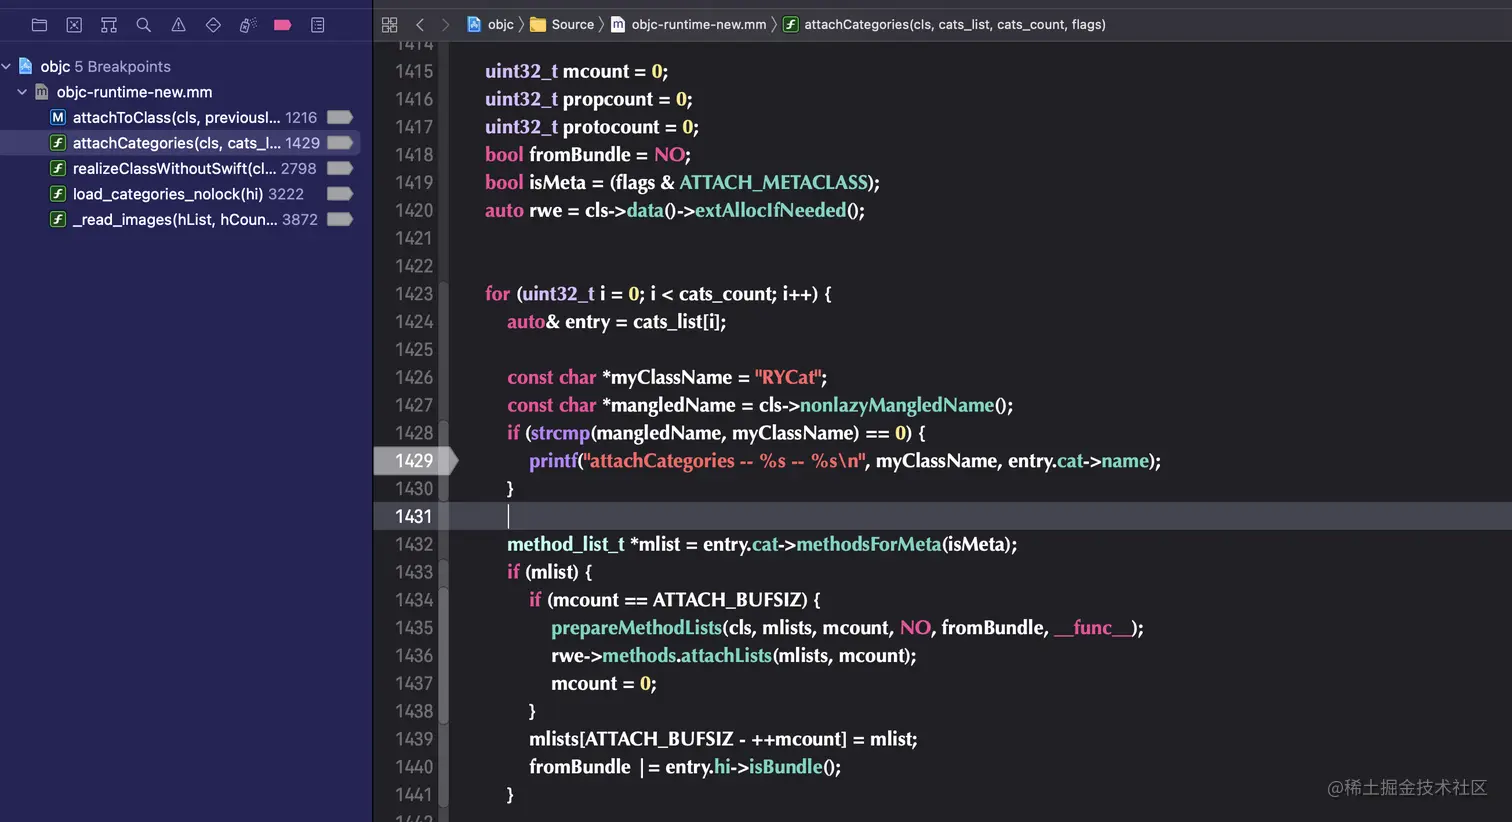Click methodsForMeta on line 1432
This screenshot has width=1512, height=822.
[x=869, y=545]
